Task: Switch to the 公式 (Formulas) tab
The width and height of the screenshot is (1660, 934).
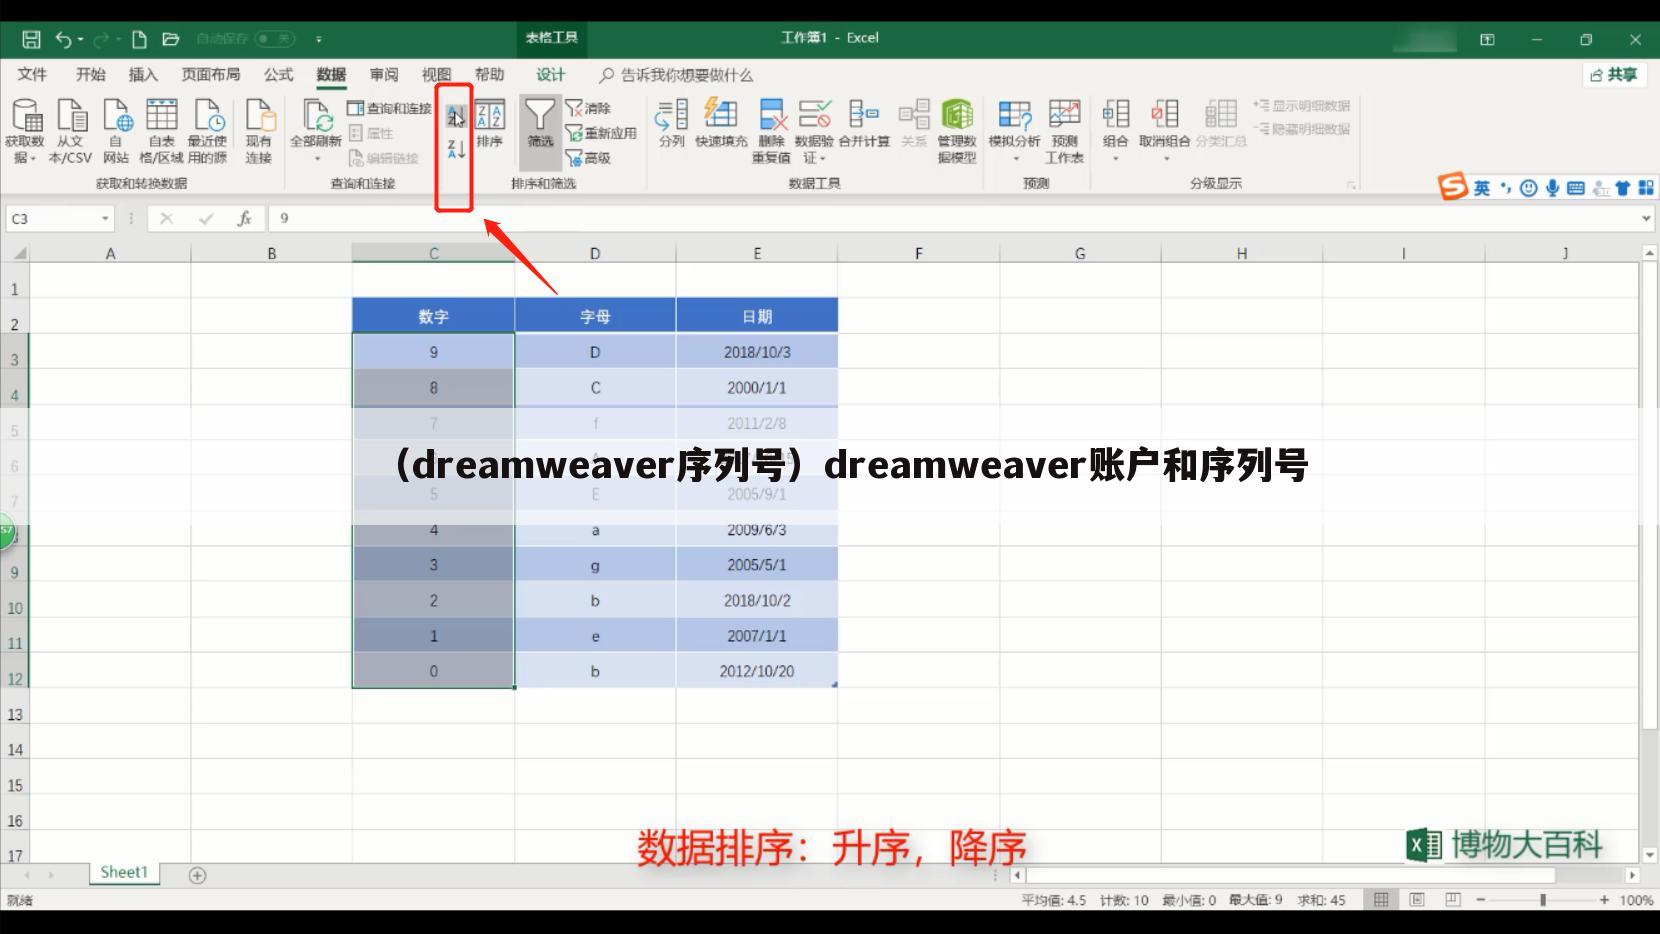Action: 278,75
